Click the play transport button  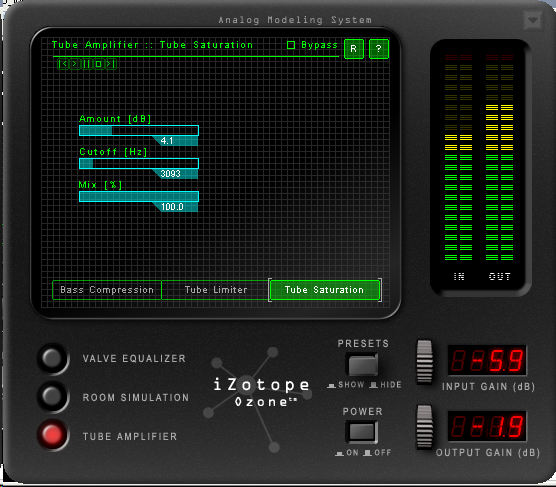[x=74, y=64]
